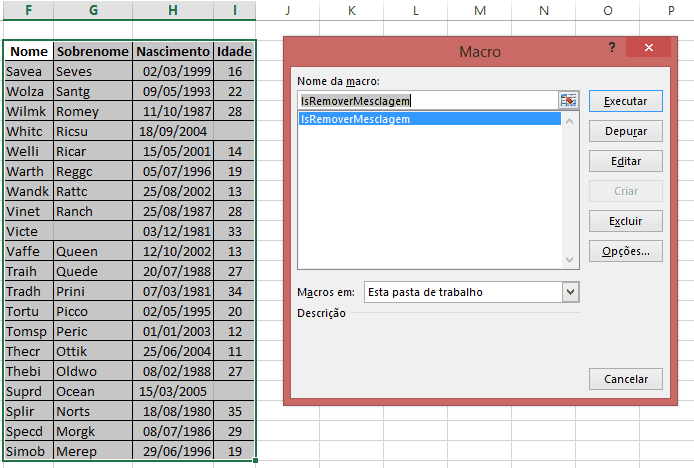
Task: Click the date cell 25/08/1987
Action: pos(173,212)
